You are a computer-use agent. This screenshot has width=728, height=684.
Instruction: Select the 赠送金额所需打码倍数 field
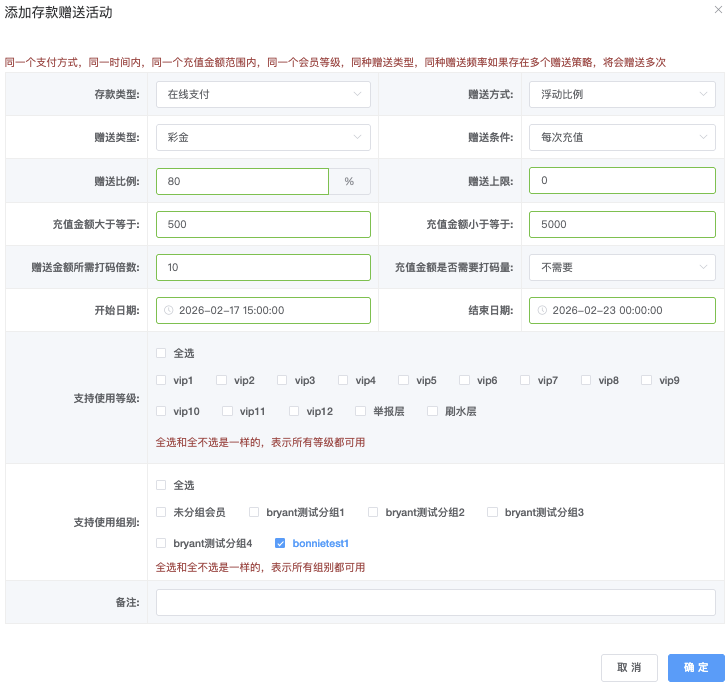coord(263,268)
